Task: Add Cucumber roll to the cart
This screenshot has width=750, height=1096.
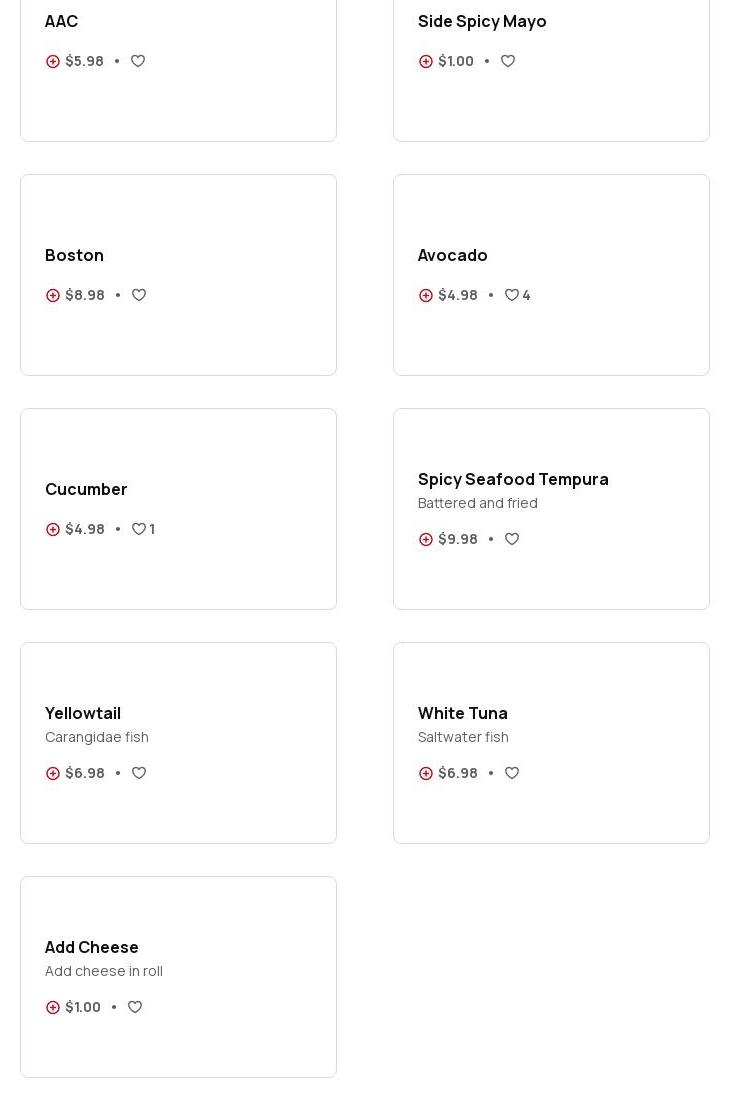Action: point(53,529)
